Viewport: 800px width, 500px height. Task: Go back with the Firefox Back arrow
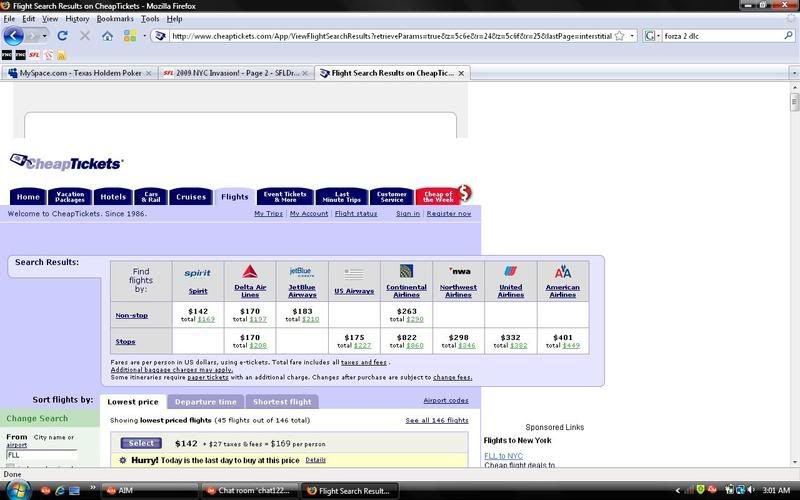13,36
